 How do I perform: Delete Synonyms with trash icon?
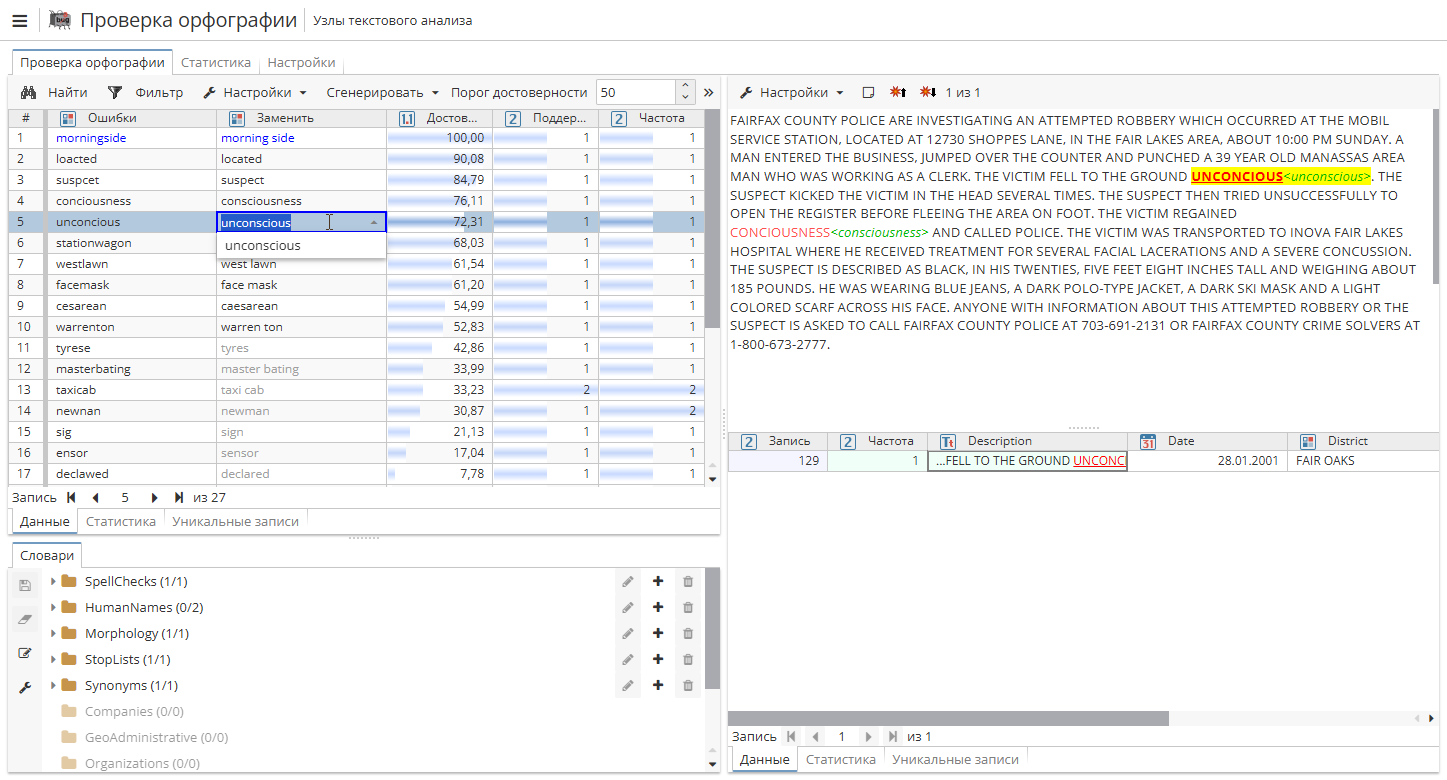688,685
